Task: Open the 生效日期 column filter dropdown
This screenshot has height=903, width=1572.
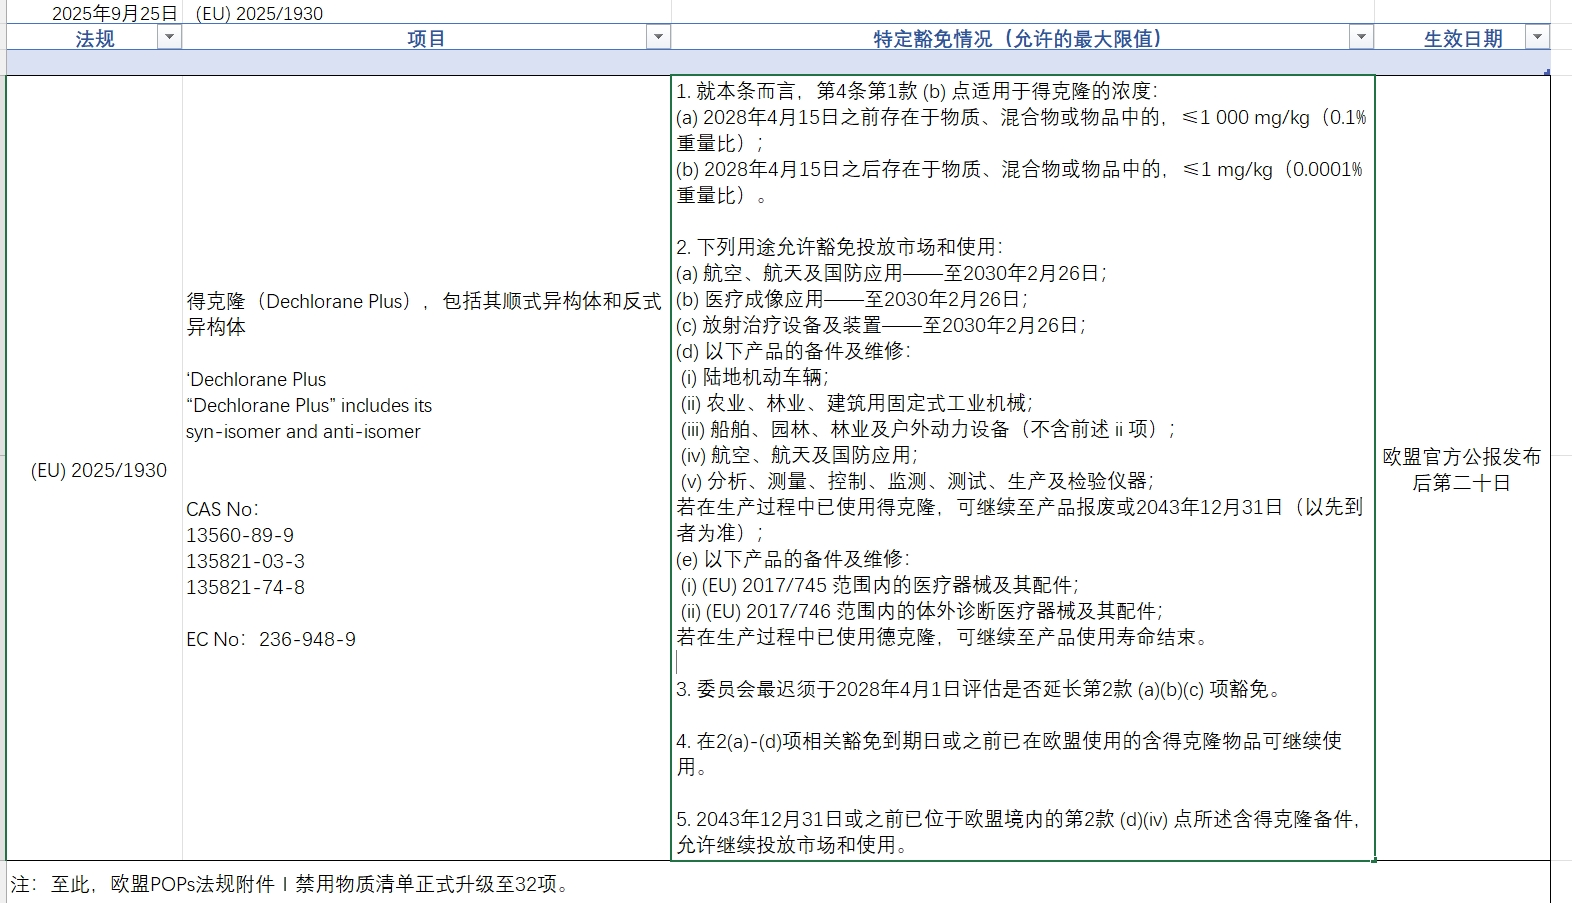Action: point(1538,38)
